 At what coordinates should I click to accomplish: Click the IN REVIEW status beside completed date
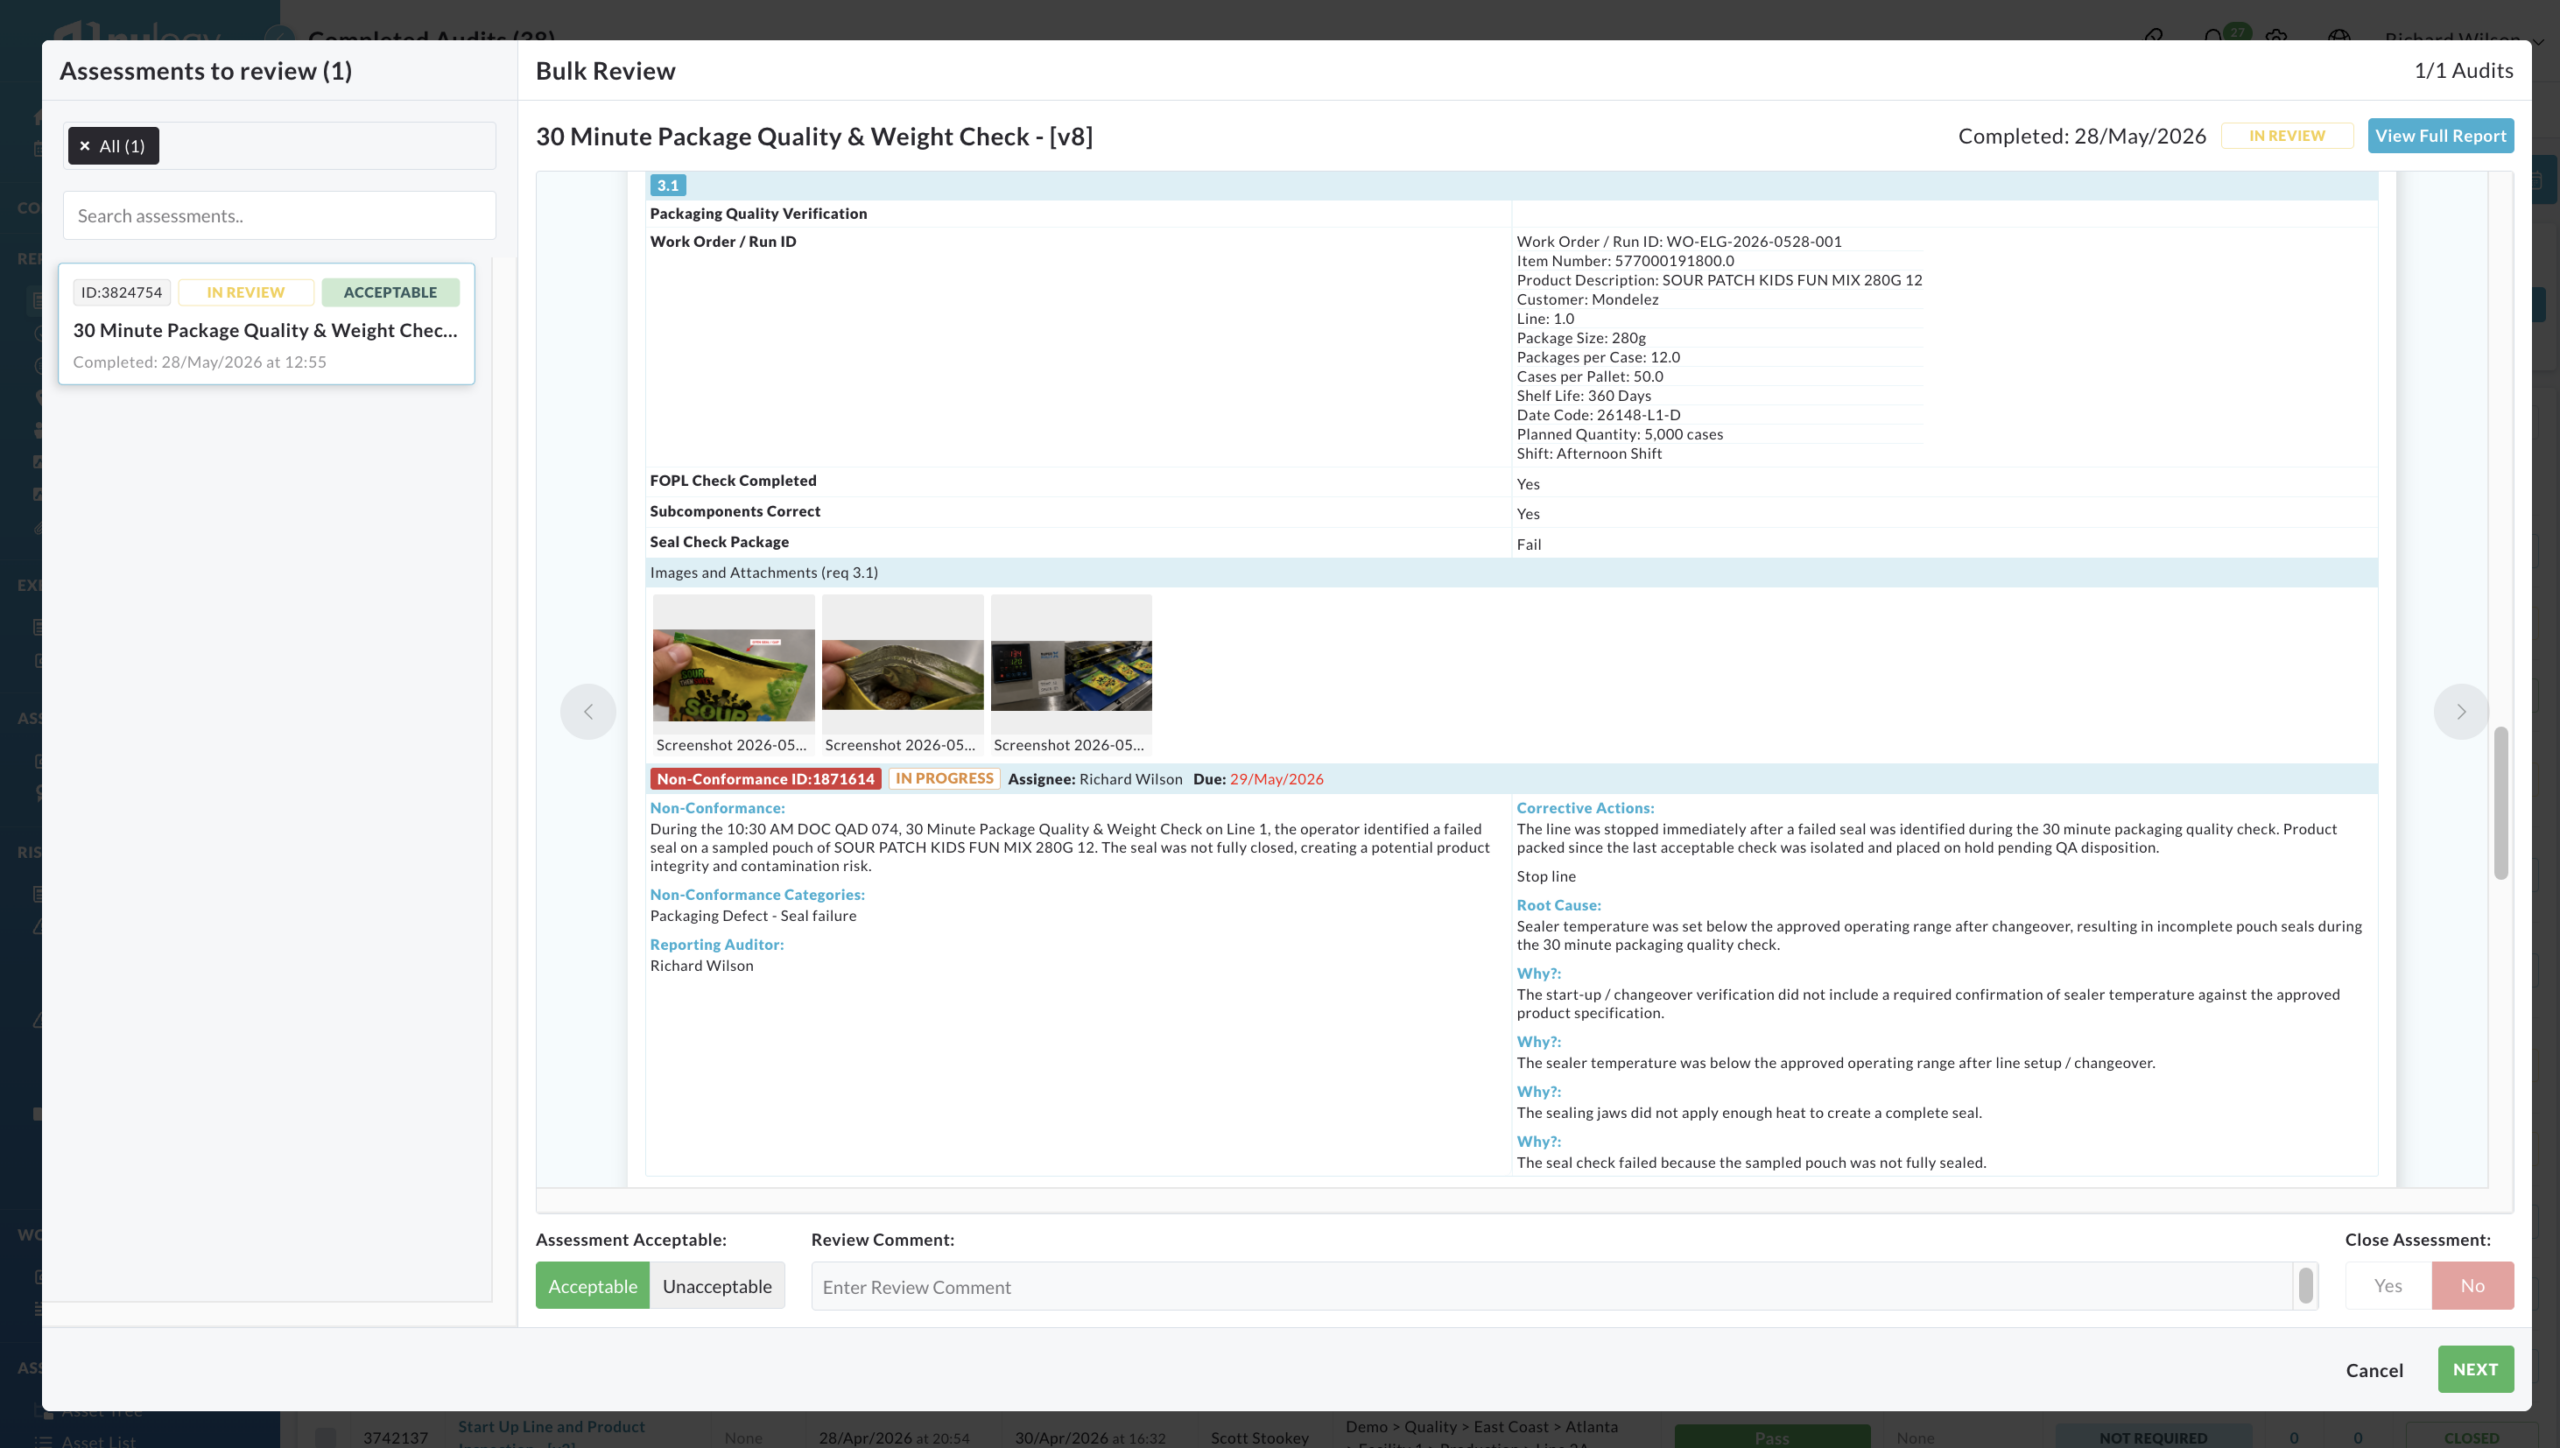pyautogui.click(x=2287, y=136)
